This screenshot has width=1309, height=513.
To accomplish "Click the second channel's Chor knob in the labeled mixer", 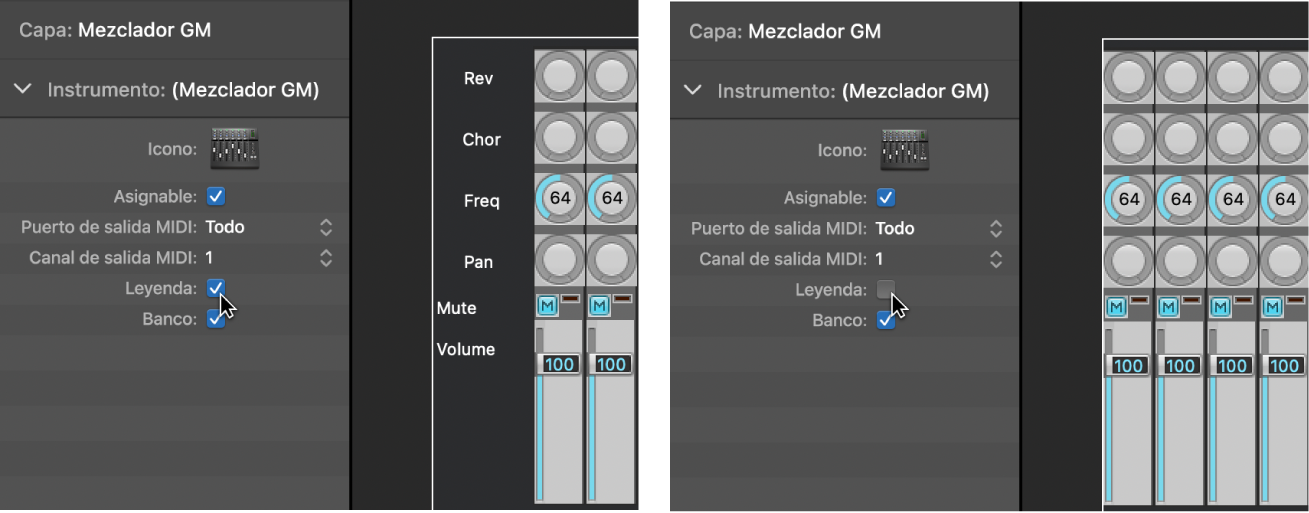I will point(611,138).
